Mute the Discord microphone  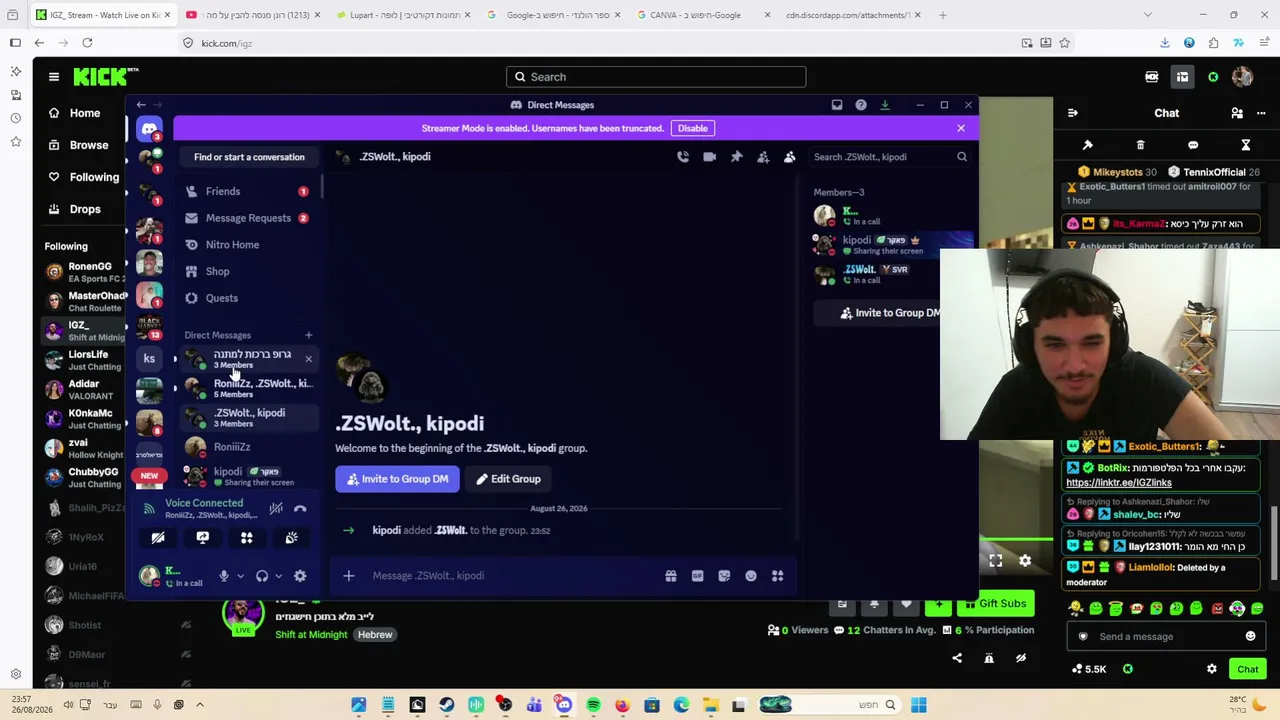[224, 576]
